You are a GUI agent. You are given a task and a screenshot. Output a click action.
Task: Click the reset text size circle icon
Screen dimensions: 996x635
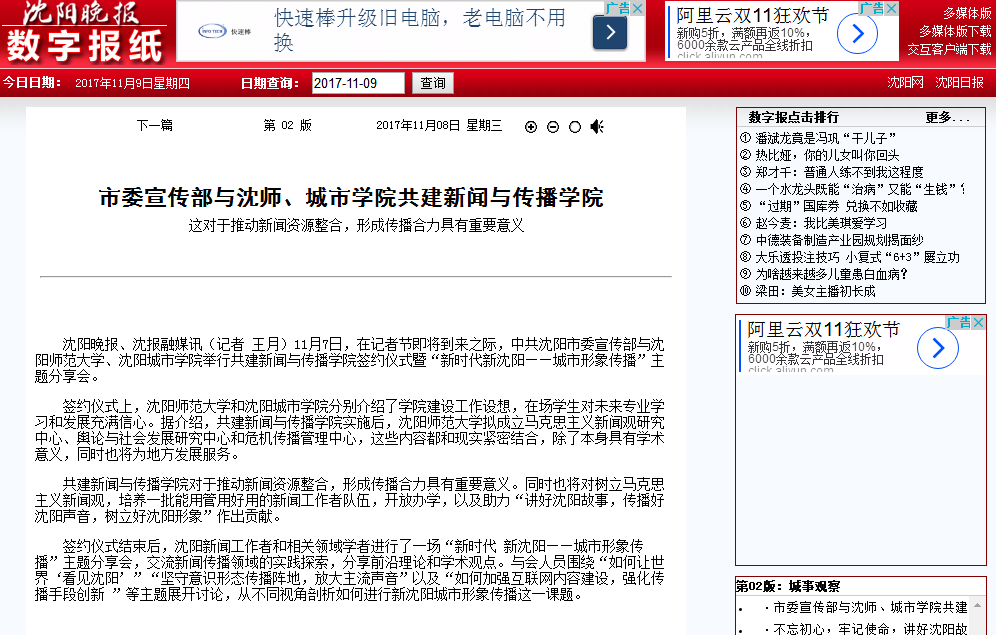click(x=575, y=127)
